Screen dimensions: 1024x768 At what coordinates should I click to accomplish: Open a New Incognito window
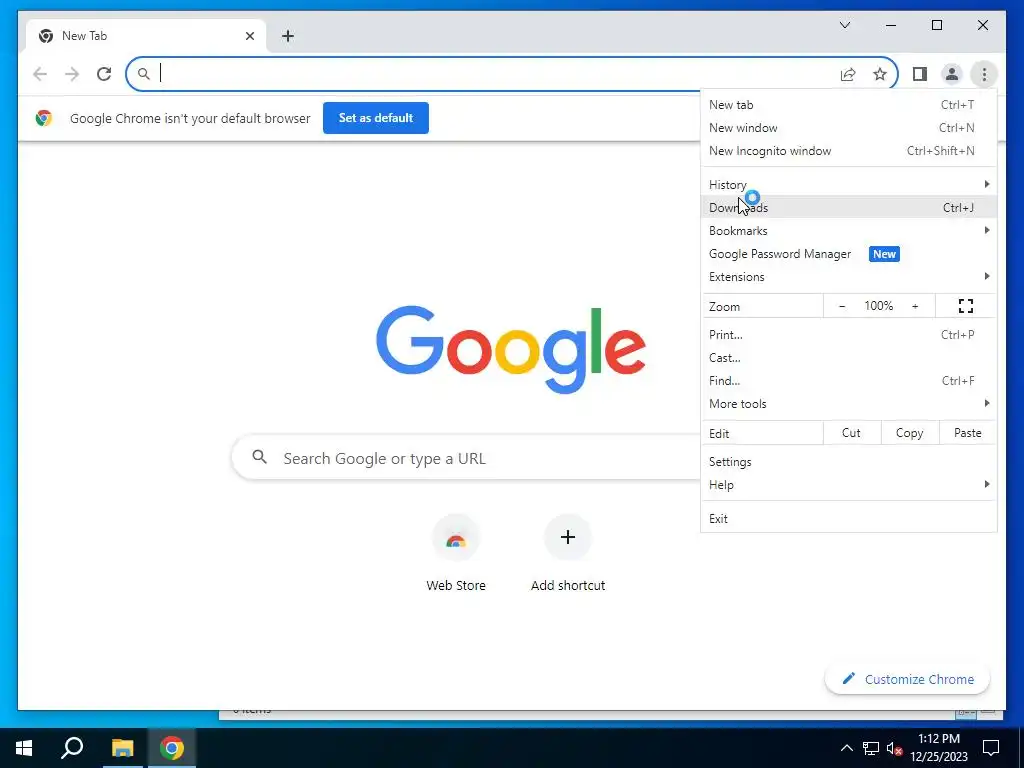coord(848,151)
